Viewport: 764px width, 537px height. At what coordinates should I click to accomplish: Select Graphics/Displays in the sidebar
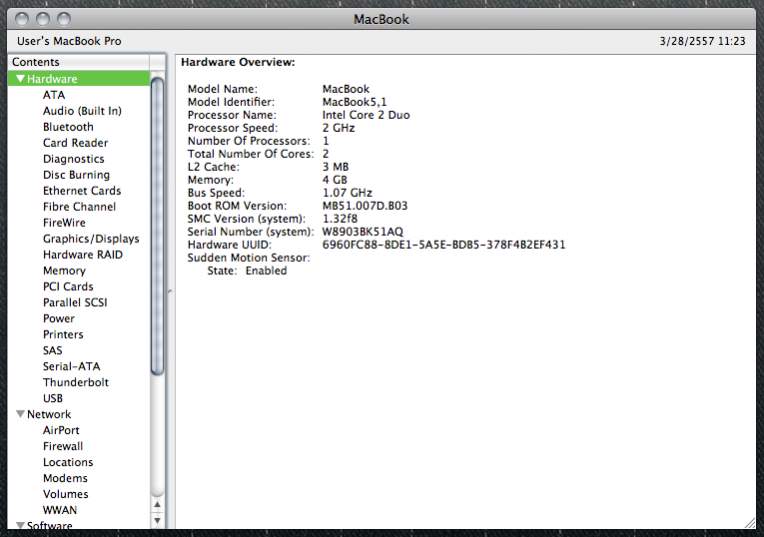pos(91,239)
